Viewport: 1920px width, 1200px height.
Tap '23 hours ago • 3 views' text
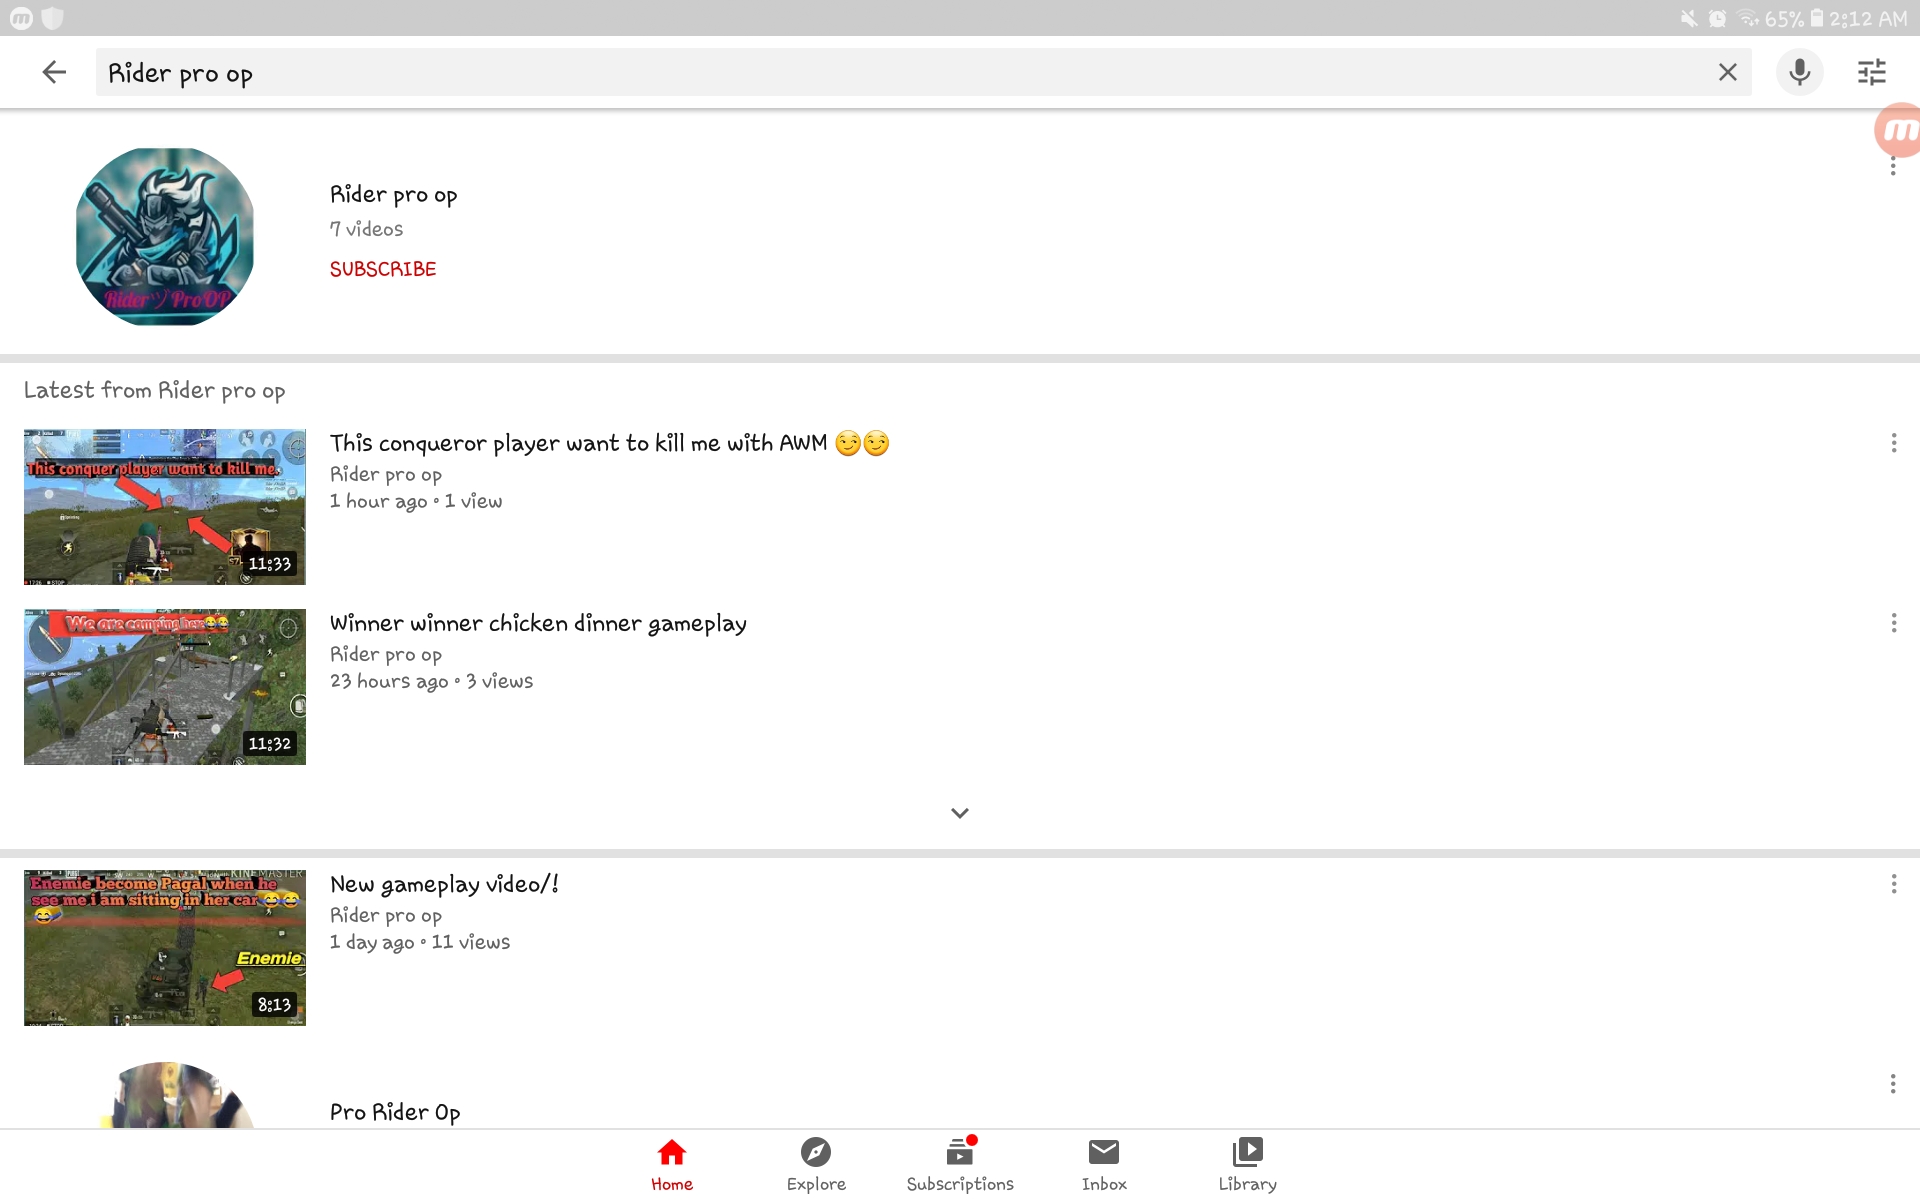click(x=432, y=681)
